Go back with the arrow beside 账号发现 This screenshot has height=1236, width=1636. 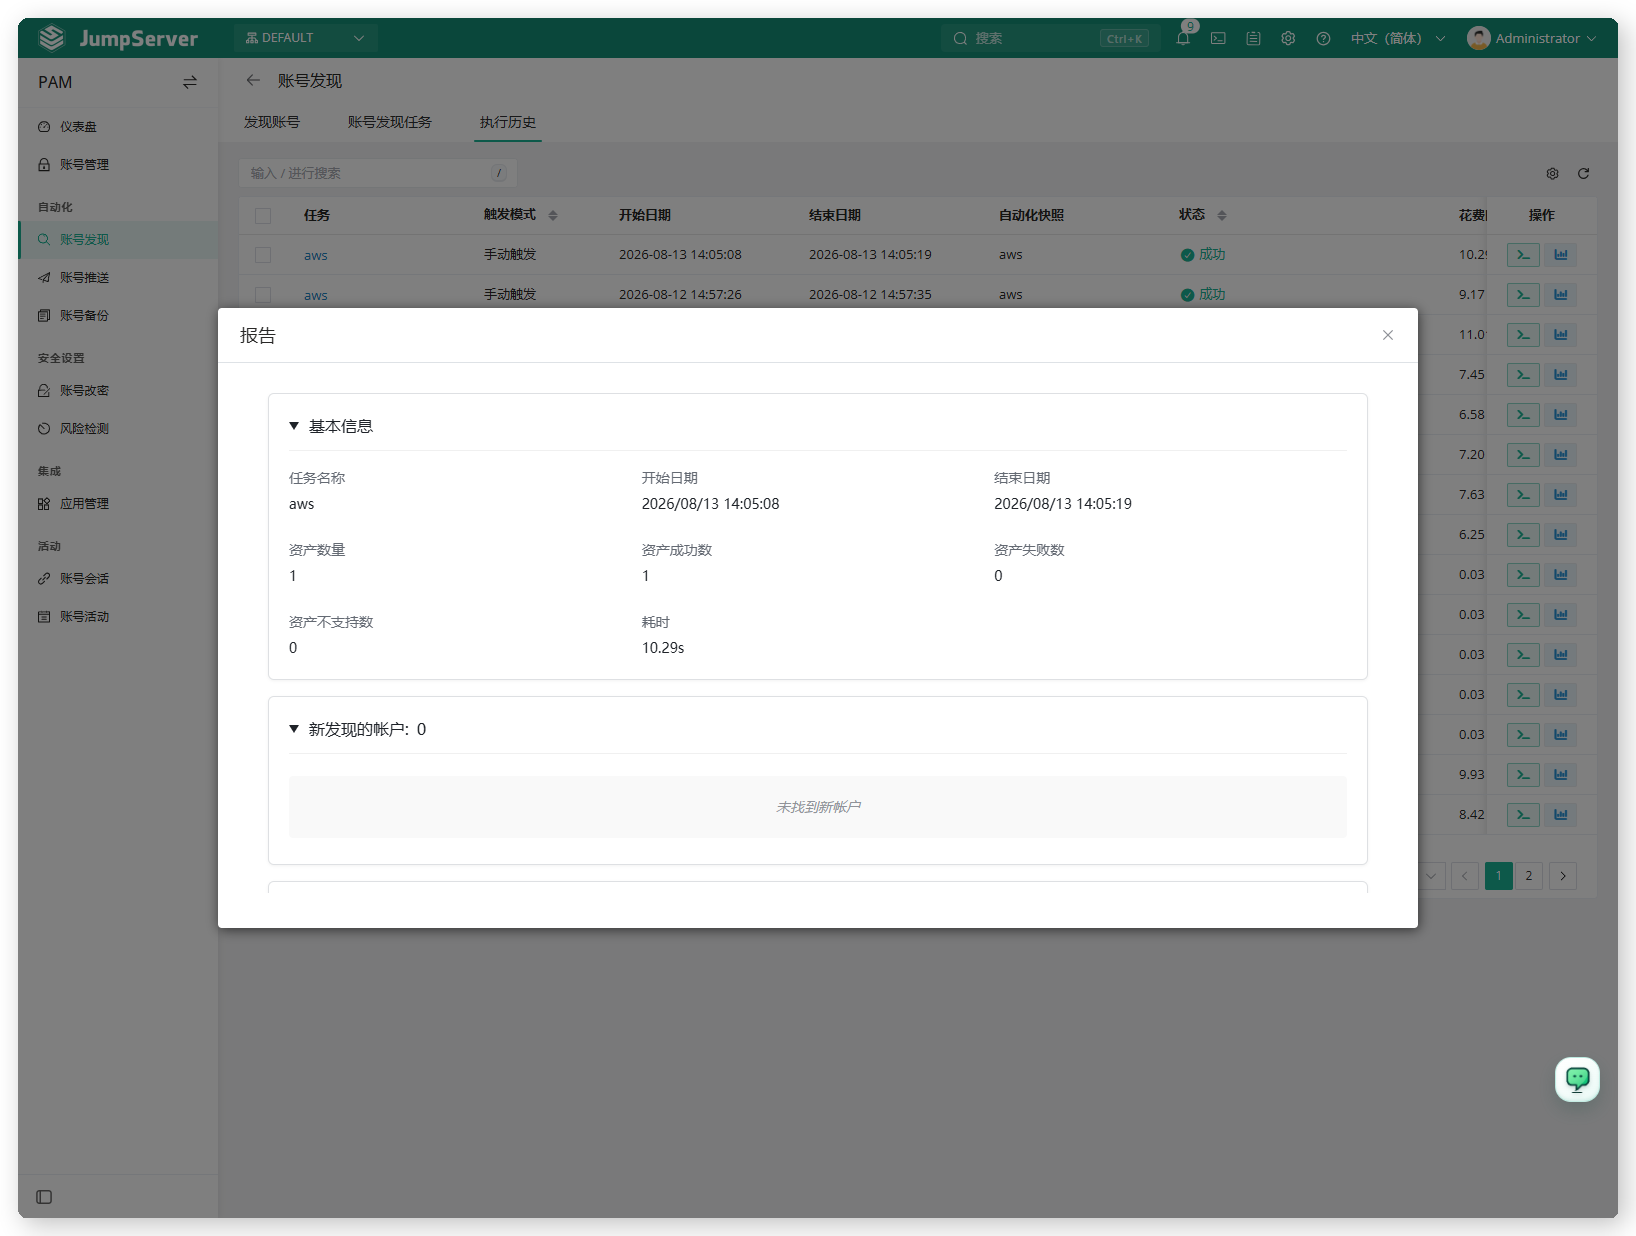click(253, 80)
